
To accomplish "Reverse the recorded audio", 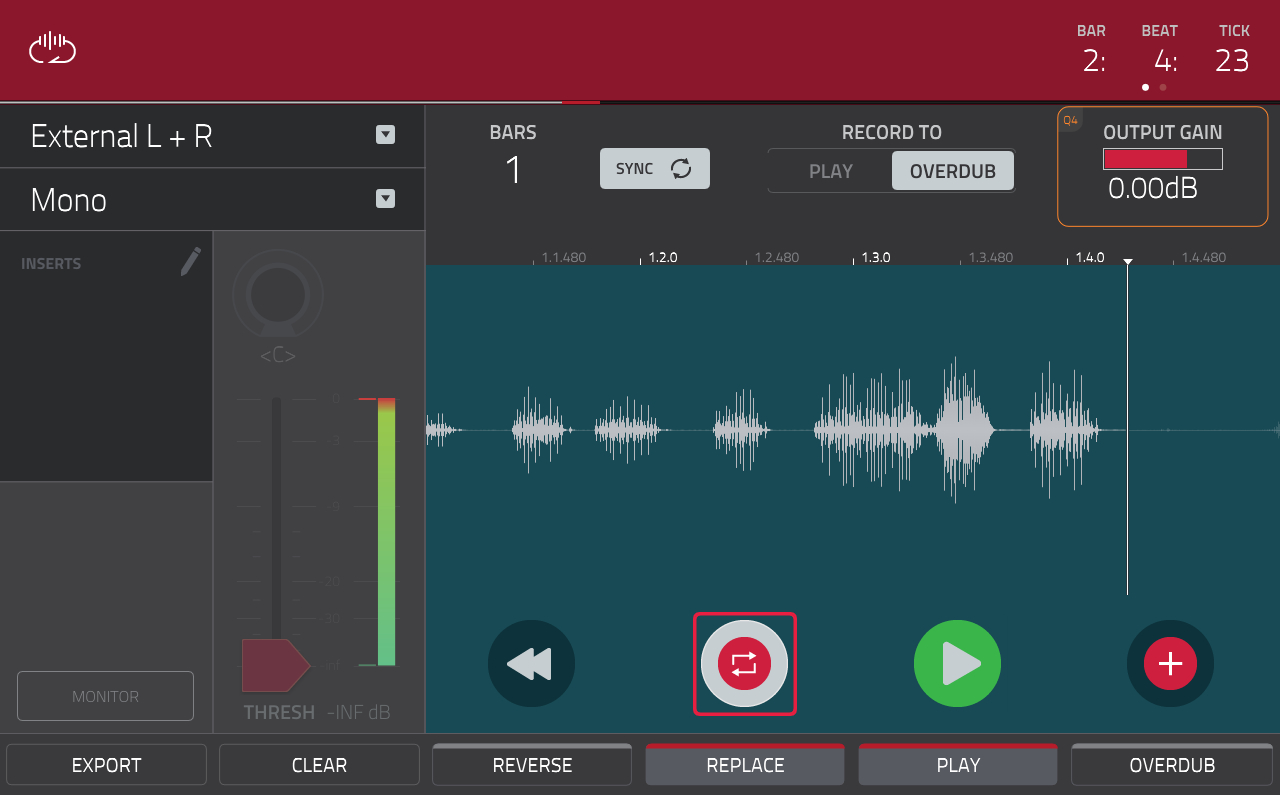I will coord(531,764).
